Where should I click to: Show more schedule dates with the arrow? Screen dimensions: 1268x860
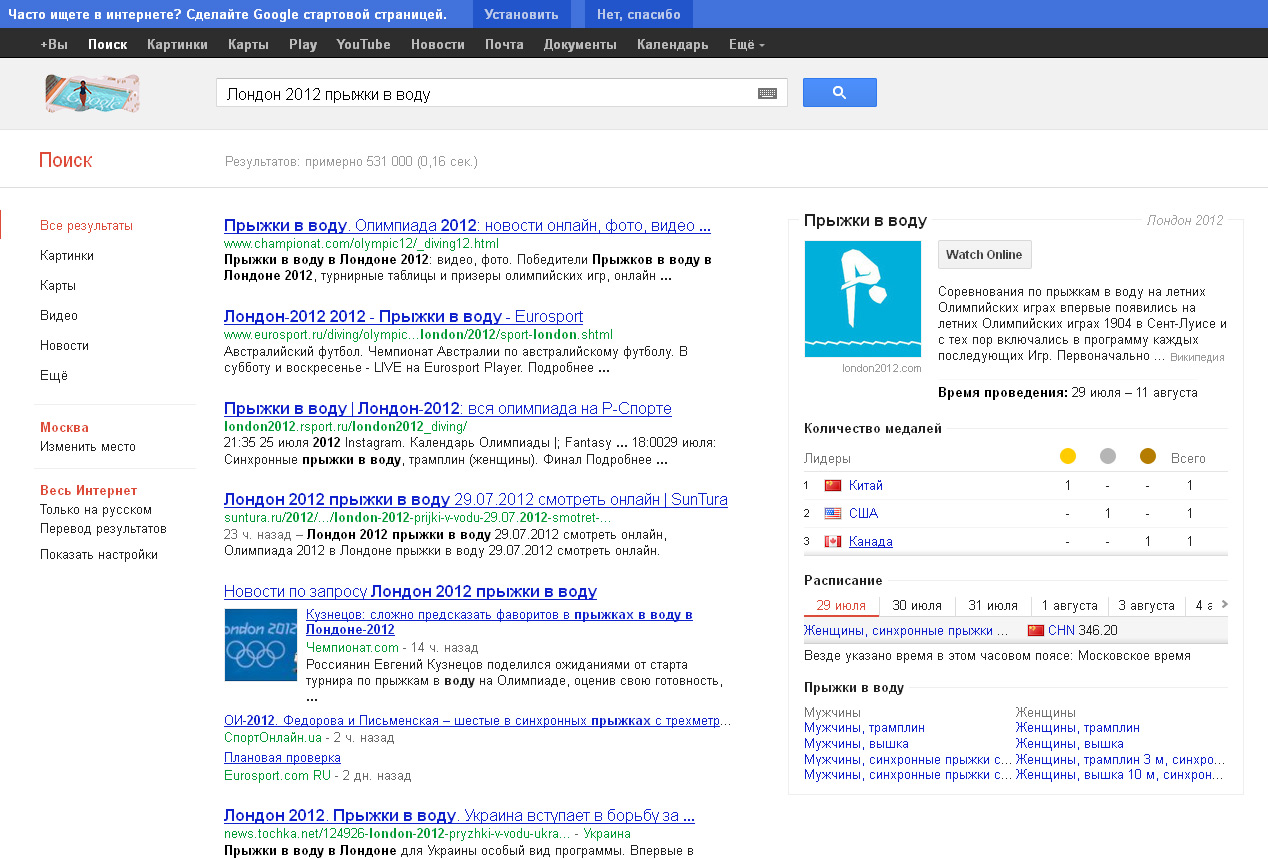(1225, 604)
